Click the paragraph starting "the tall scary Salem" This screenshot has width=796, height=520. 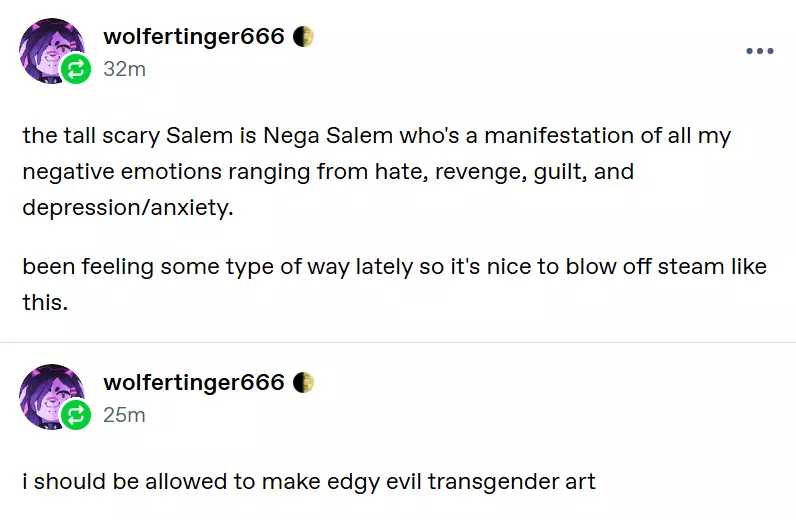point(376,171)
